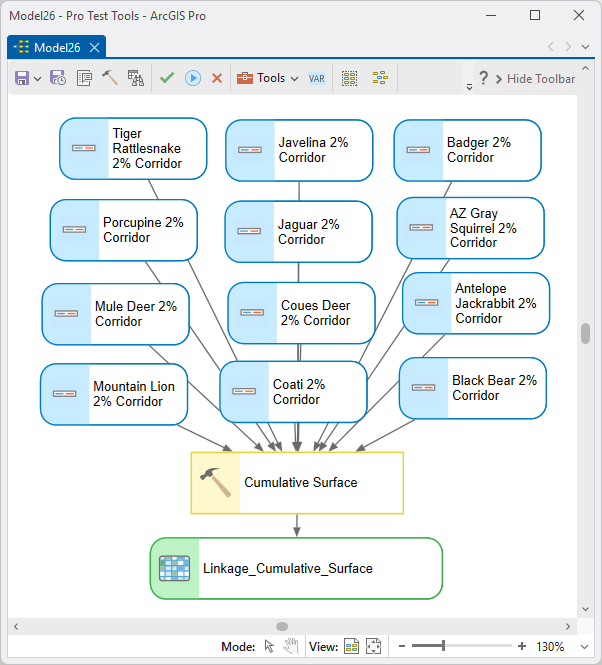The height and width of the screenshot is (665, 602).
Task: Click the hammer icon in Cumulative Surface
Action: pyautogui.click(x=216, y=483)
